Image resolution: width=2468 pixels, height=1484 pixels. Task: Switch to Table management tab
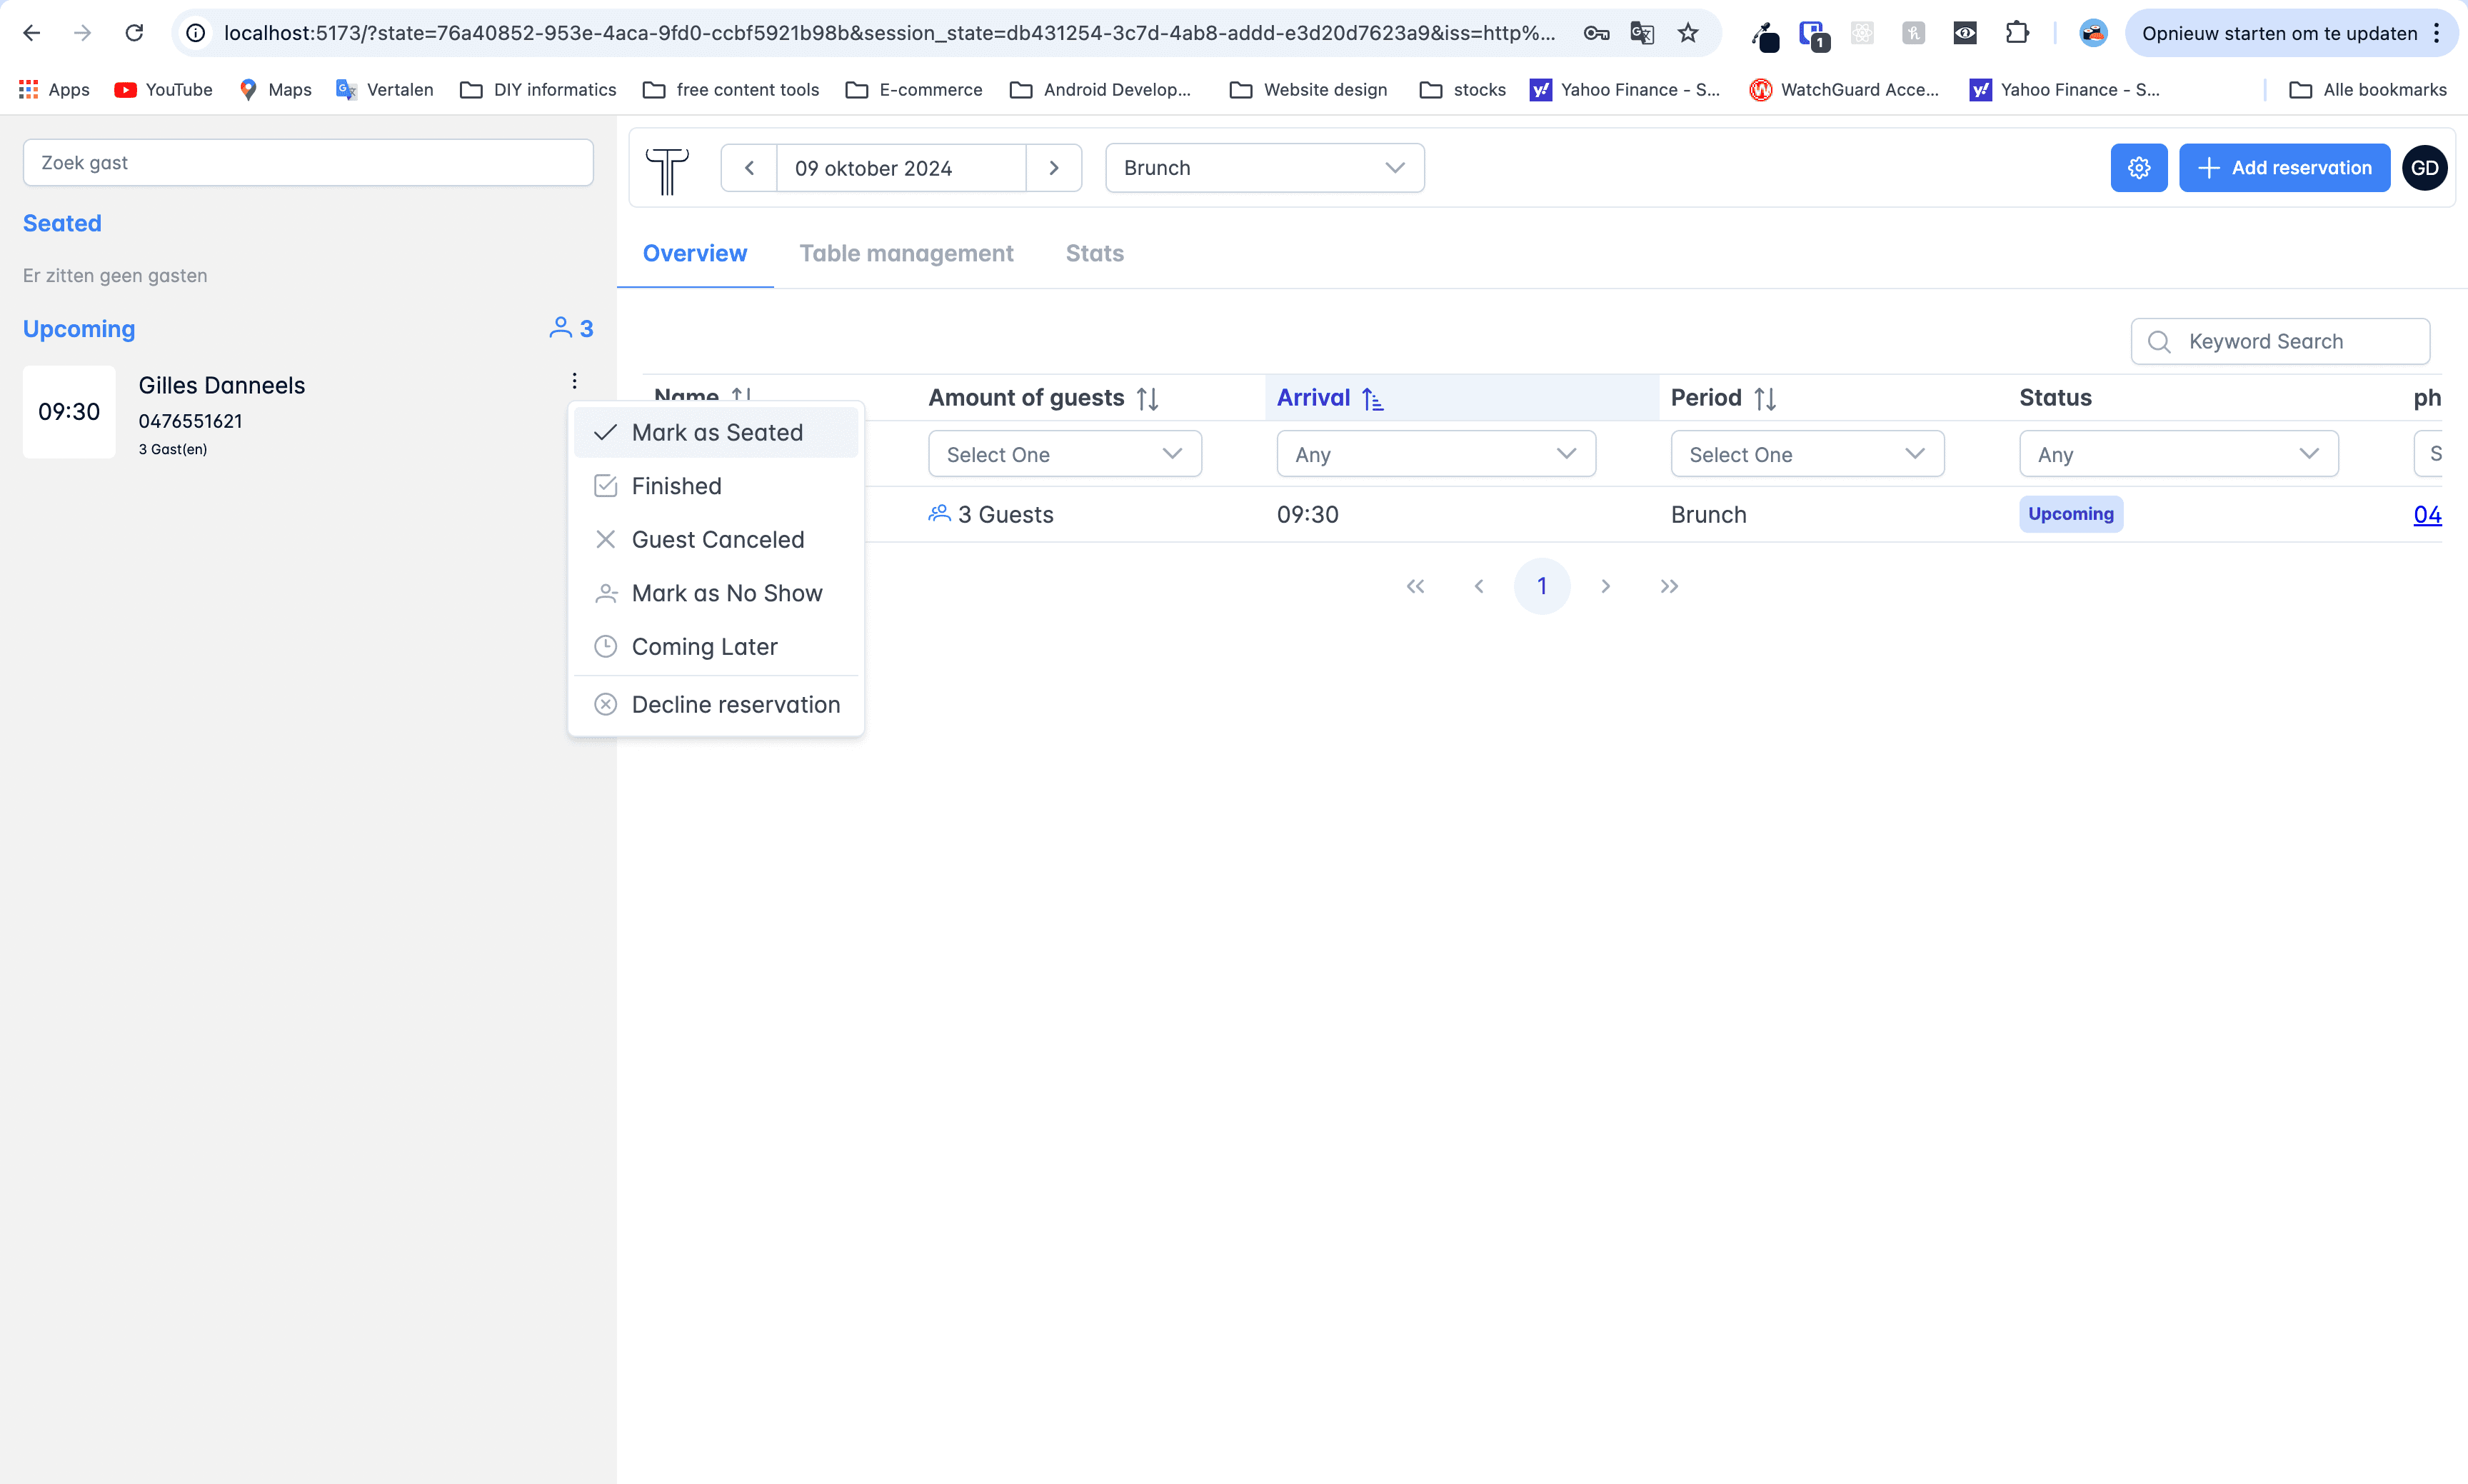906,254
